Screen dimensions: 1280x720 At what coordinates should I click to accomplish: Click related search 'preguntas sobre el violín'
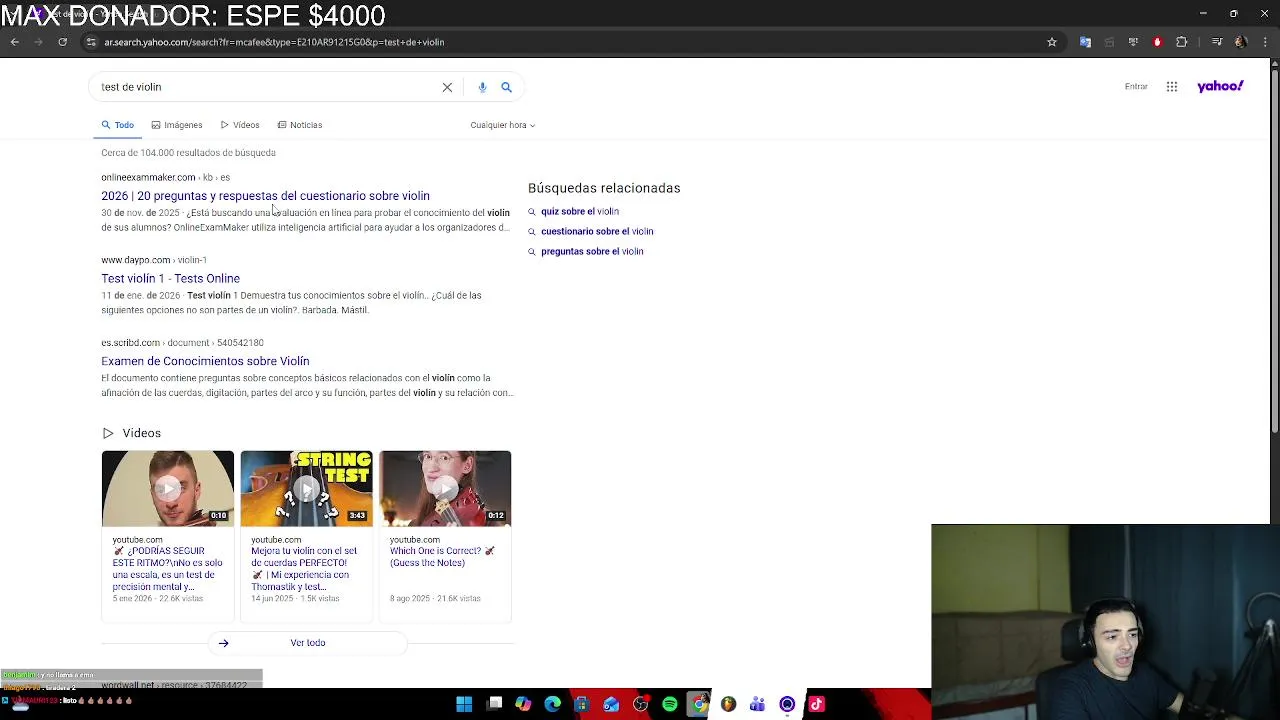coord(592,251)
